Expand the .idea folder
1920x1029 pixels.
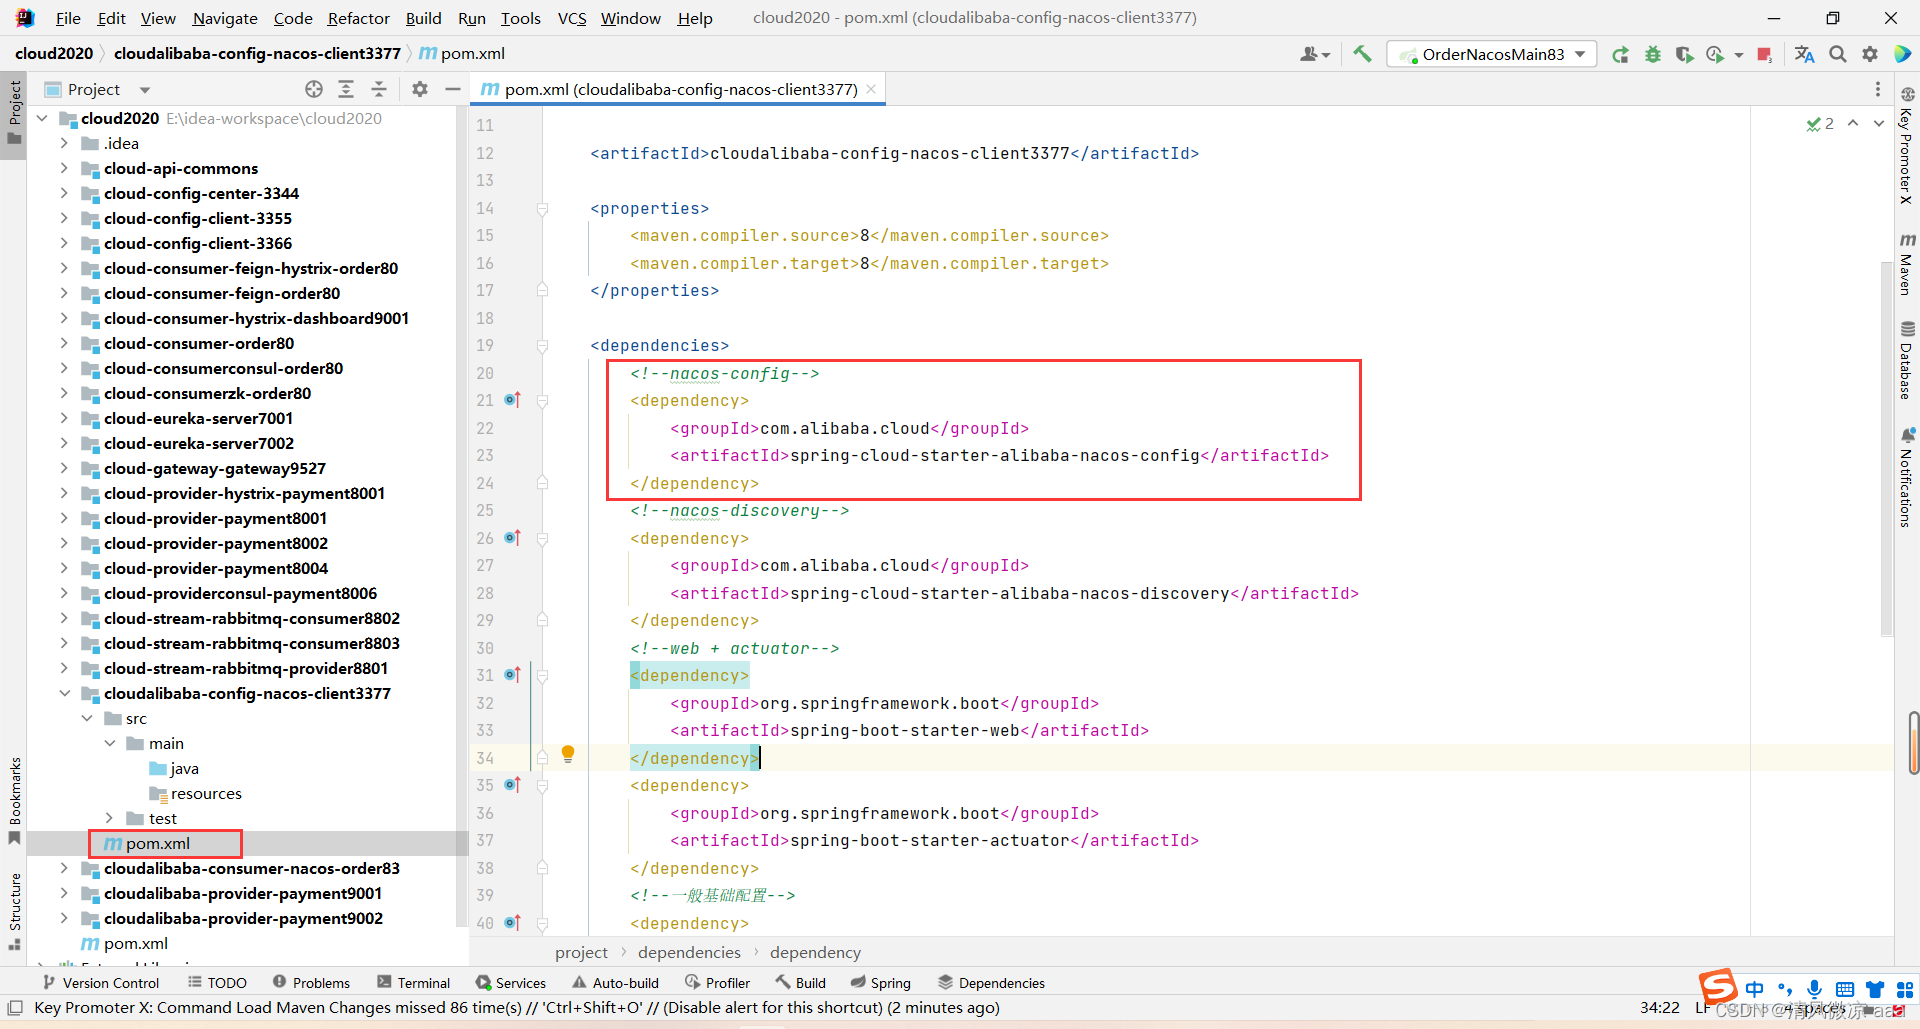pyautogui.click(x=64, y=143)
